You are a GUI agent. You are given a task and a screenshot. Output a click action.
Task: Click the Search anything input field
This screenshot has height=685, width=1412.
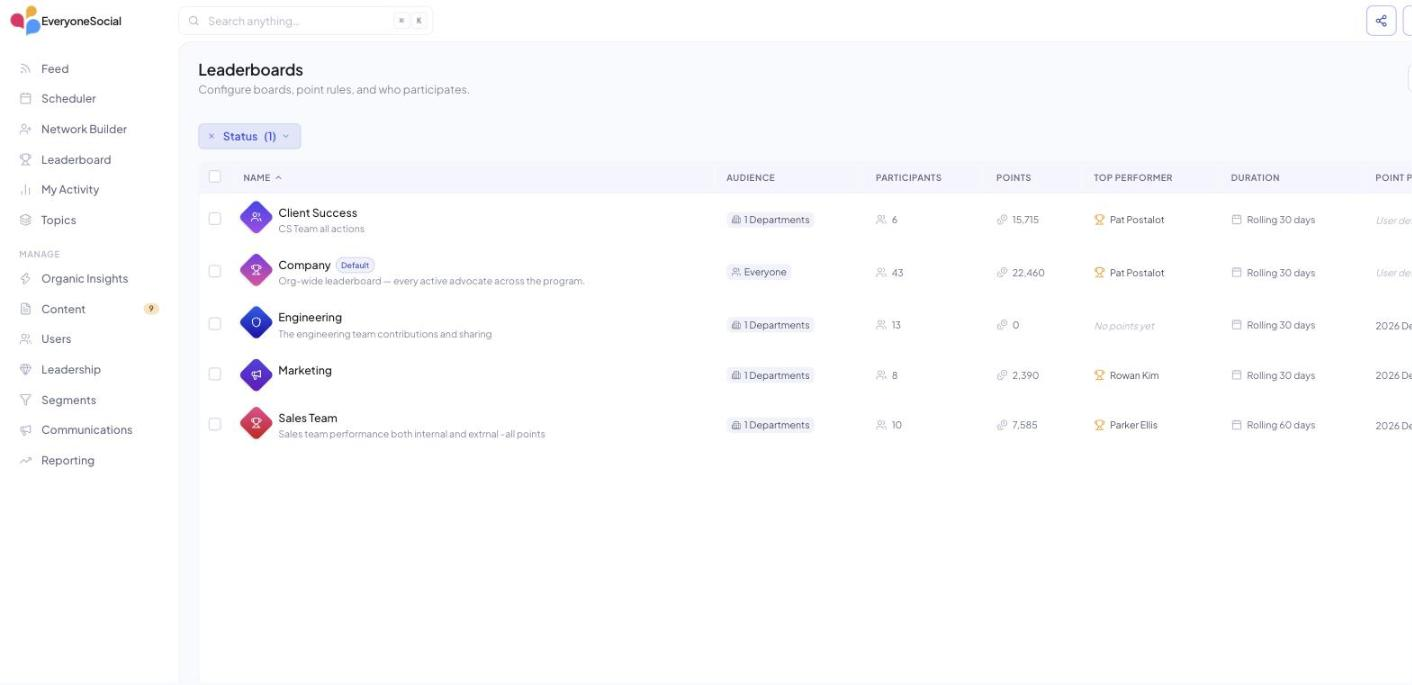coord(305,21)
